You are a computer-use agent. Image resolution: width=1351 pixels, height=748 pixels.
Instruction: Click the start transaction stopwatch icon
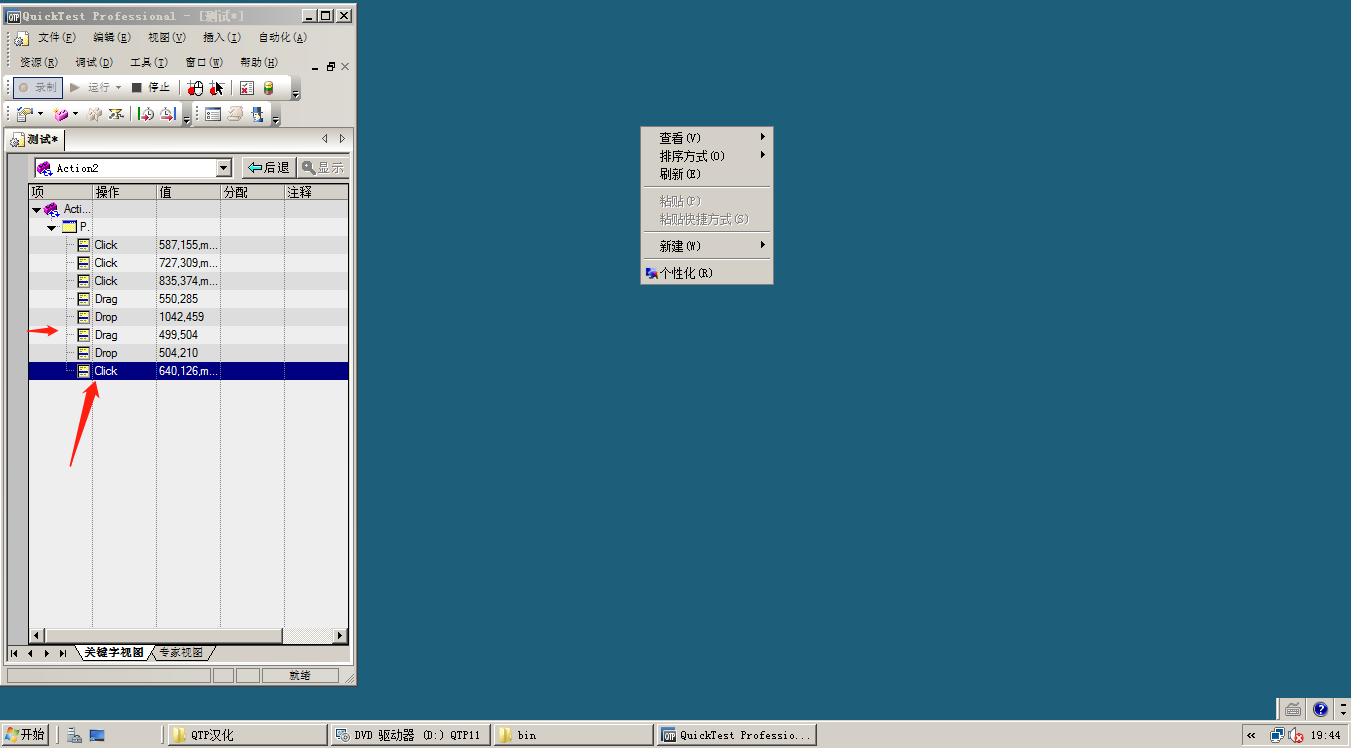click(x=146, y=115)
